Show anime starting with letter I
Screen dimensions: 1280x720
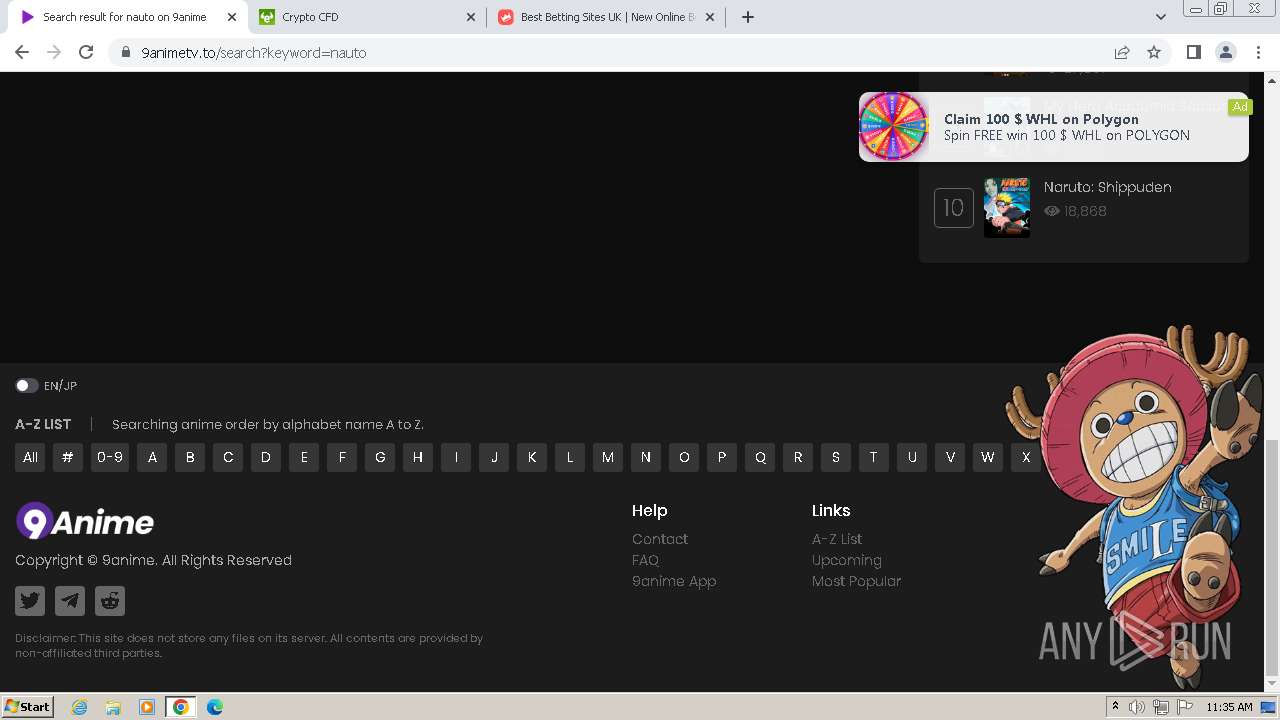click(456, 457)
